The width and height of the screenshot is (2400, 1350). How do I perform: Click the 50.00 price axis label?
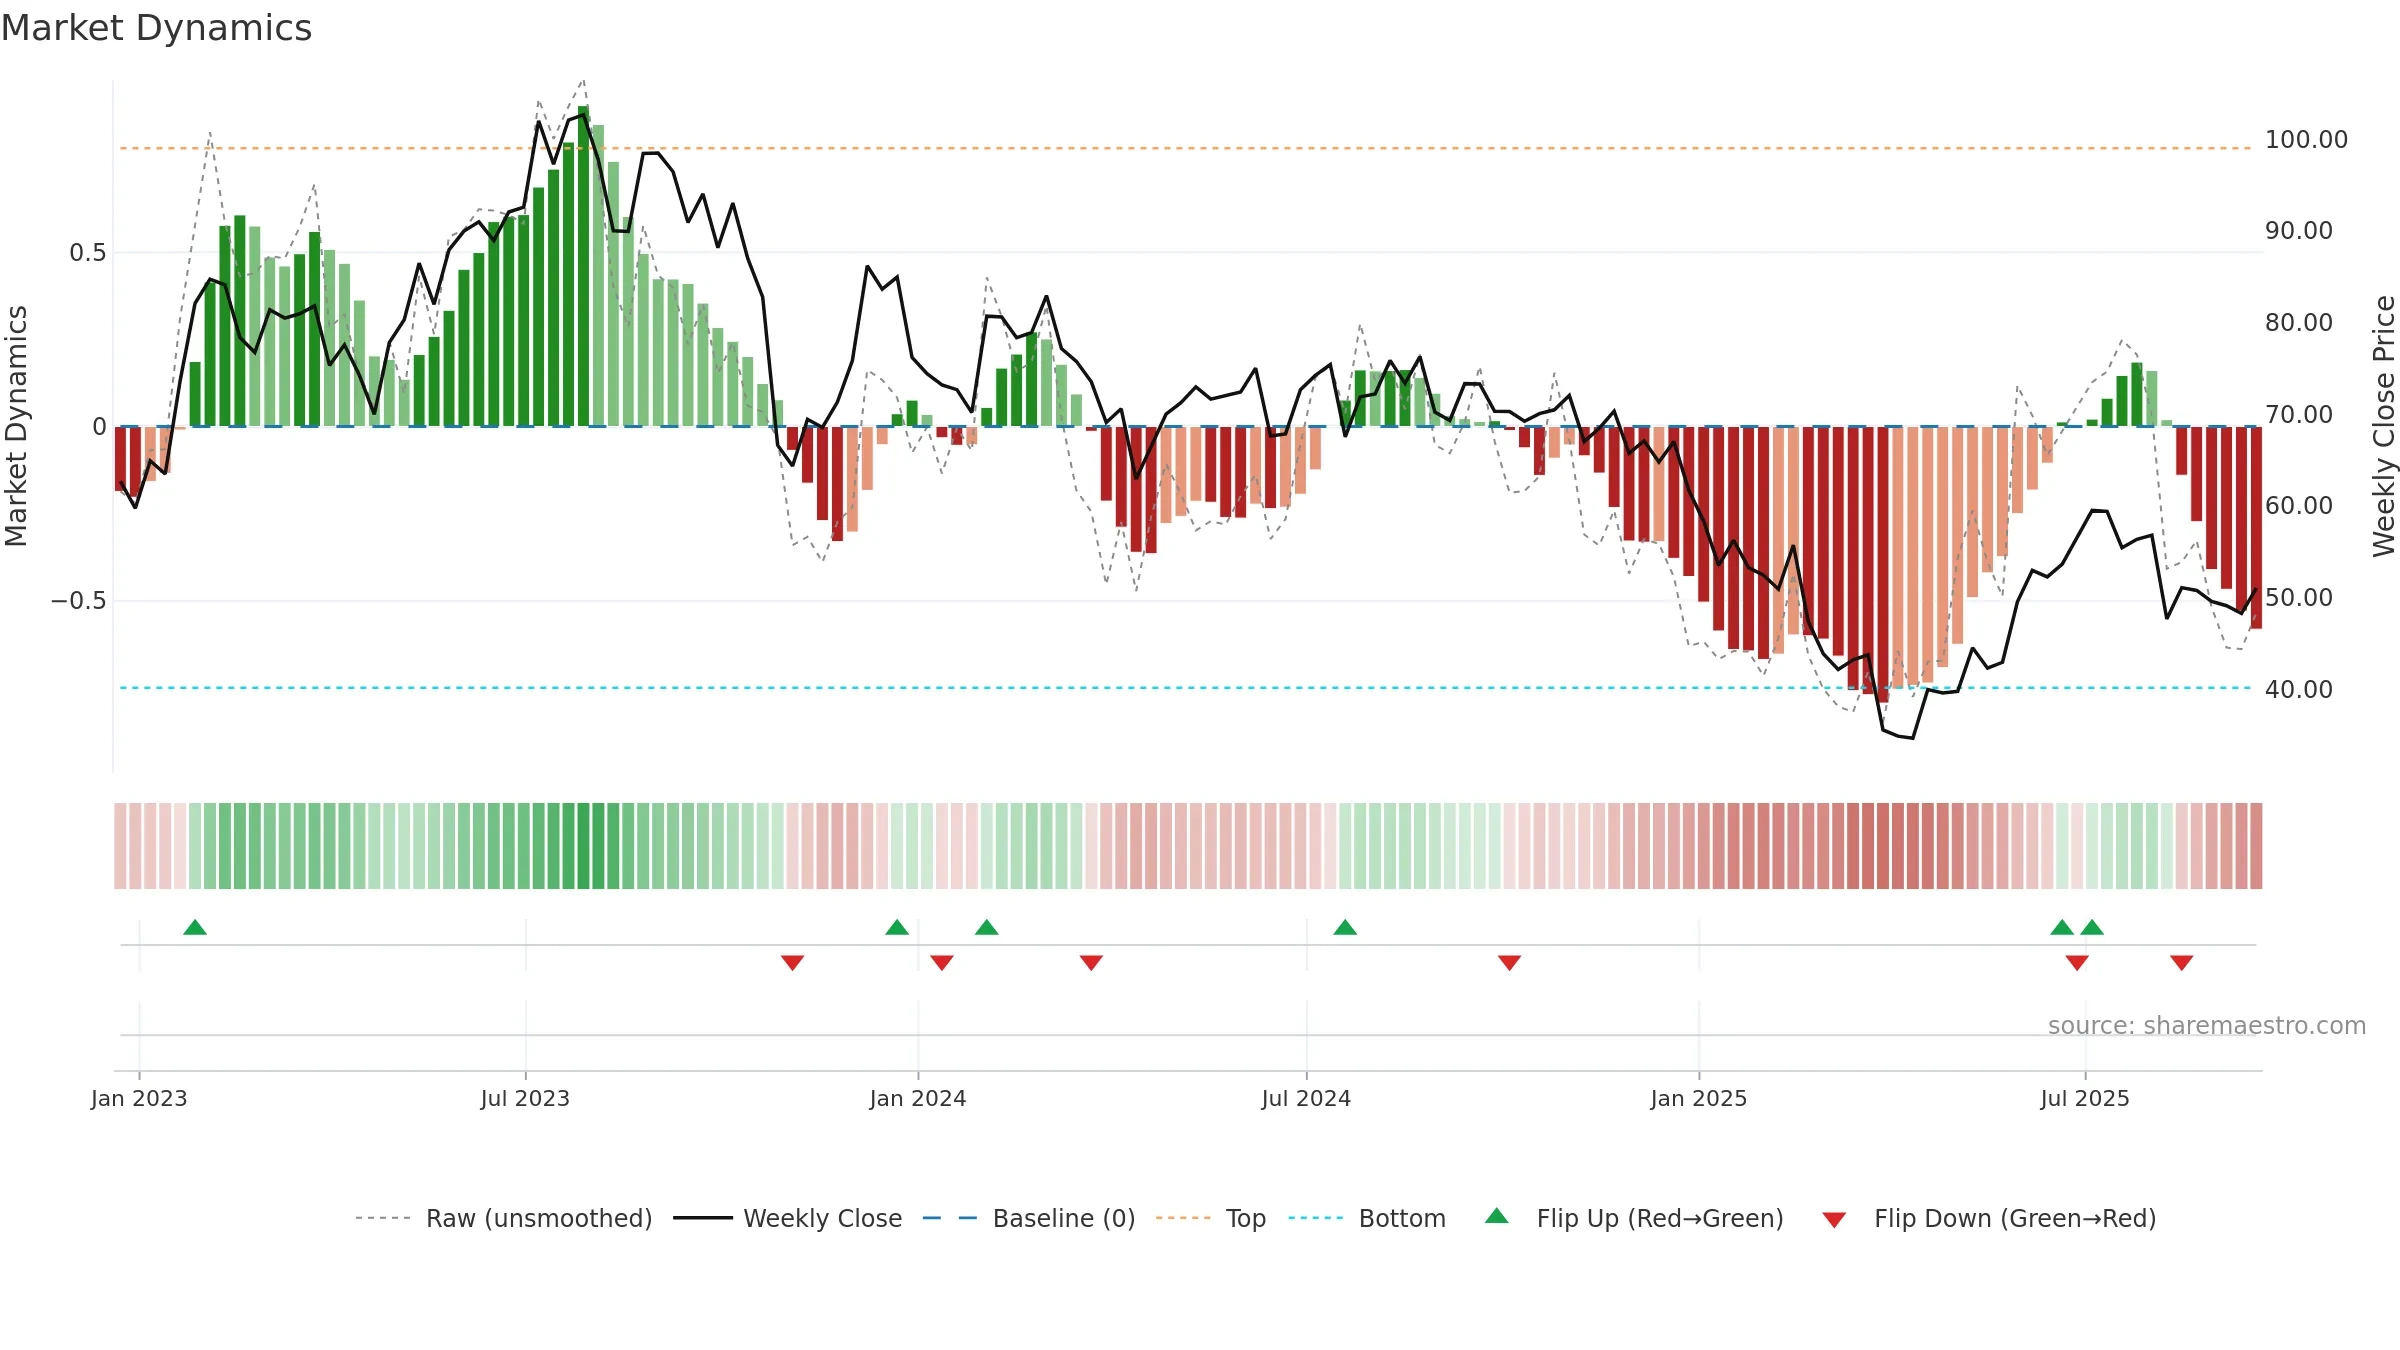(x=2299, y=597)
